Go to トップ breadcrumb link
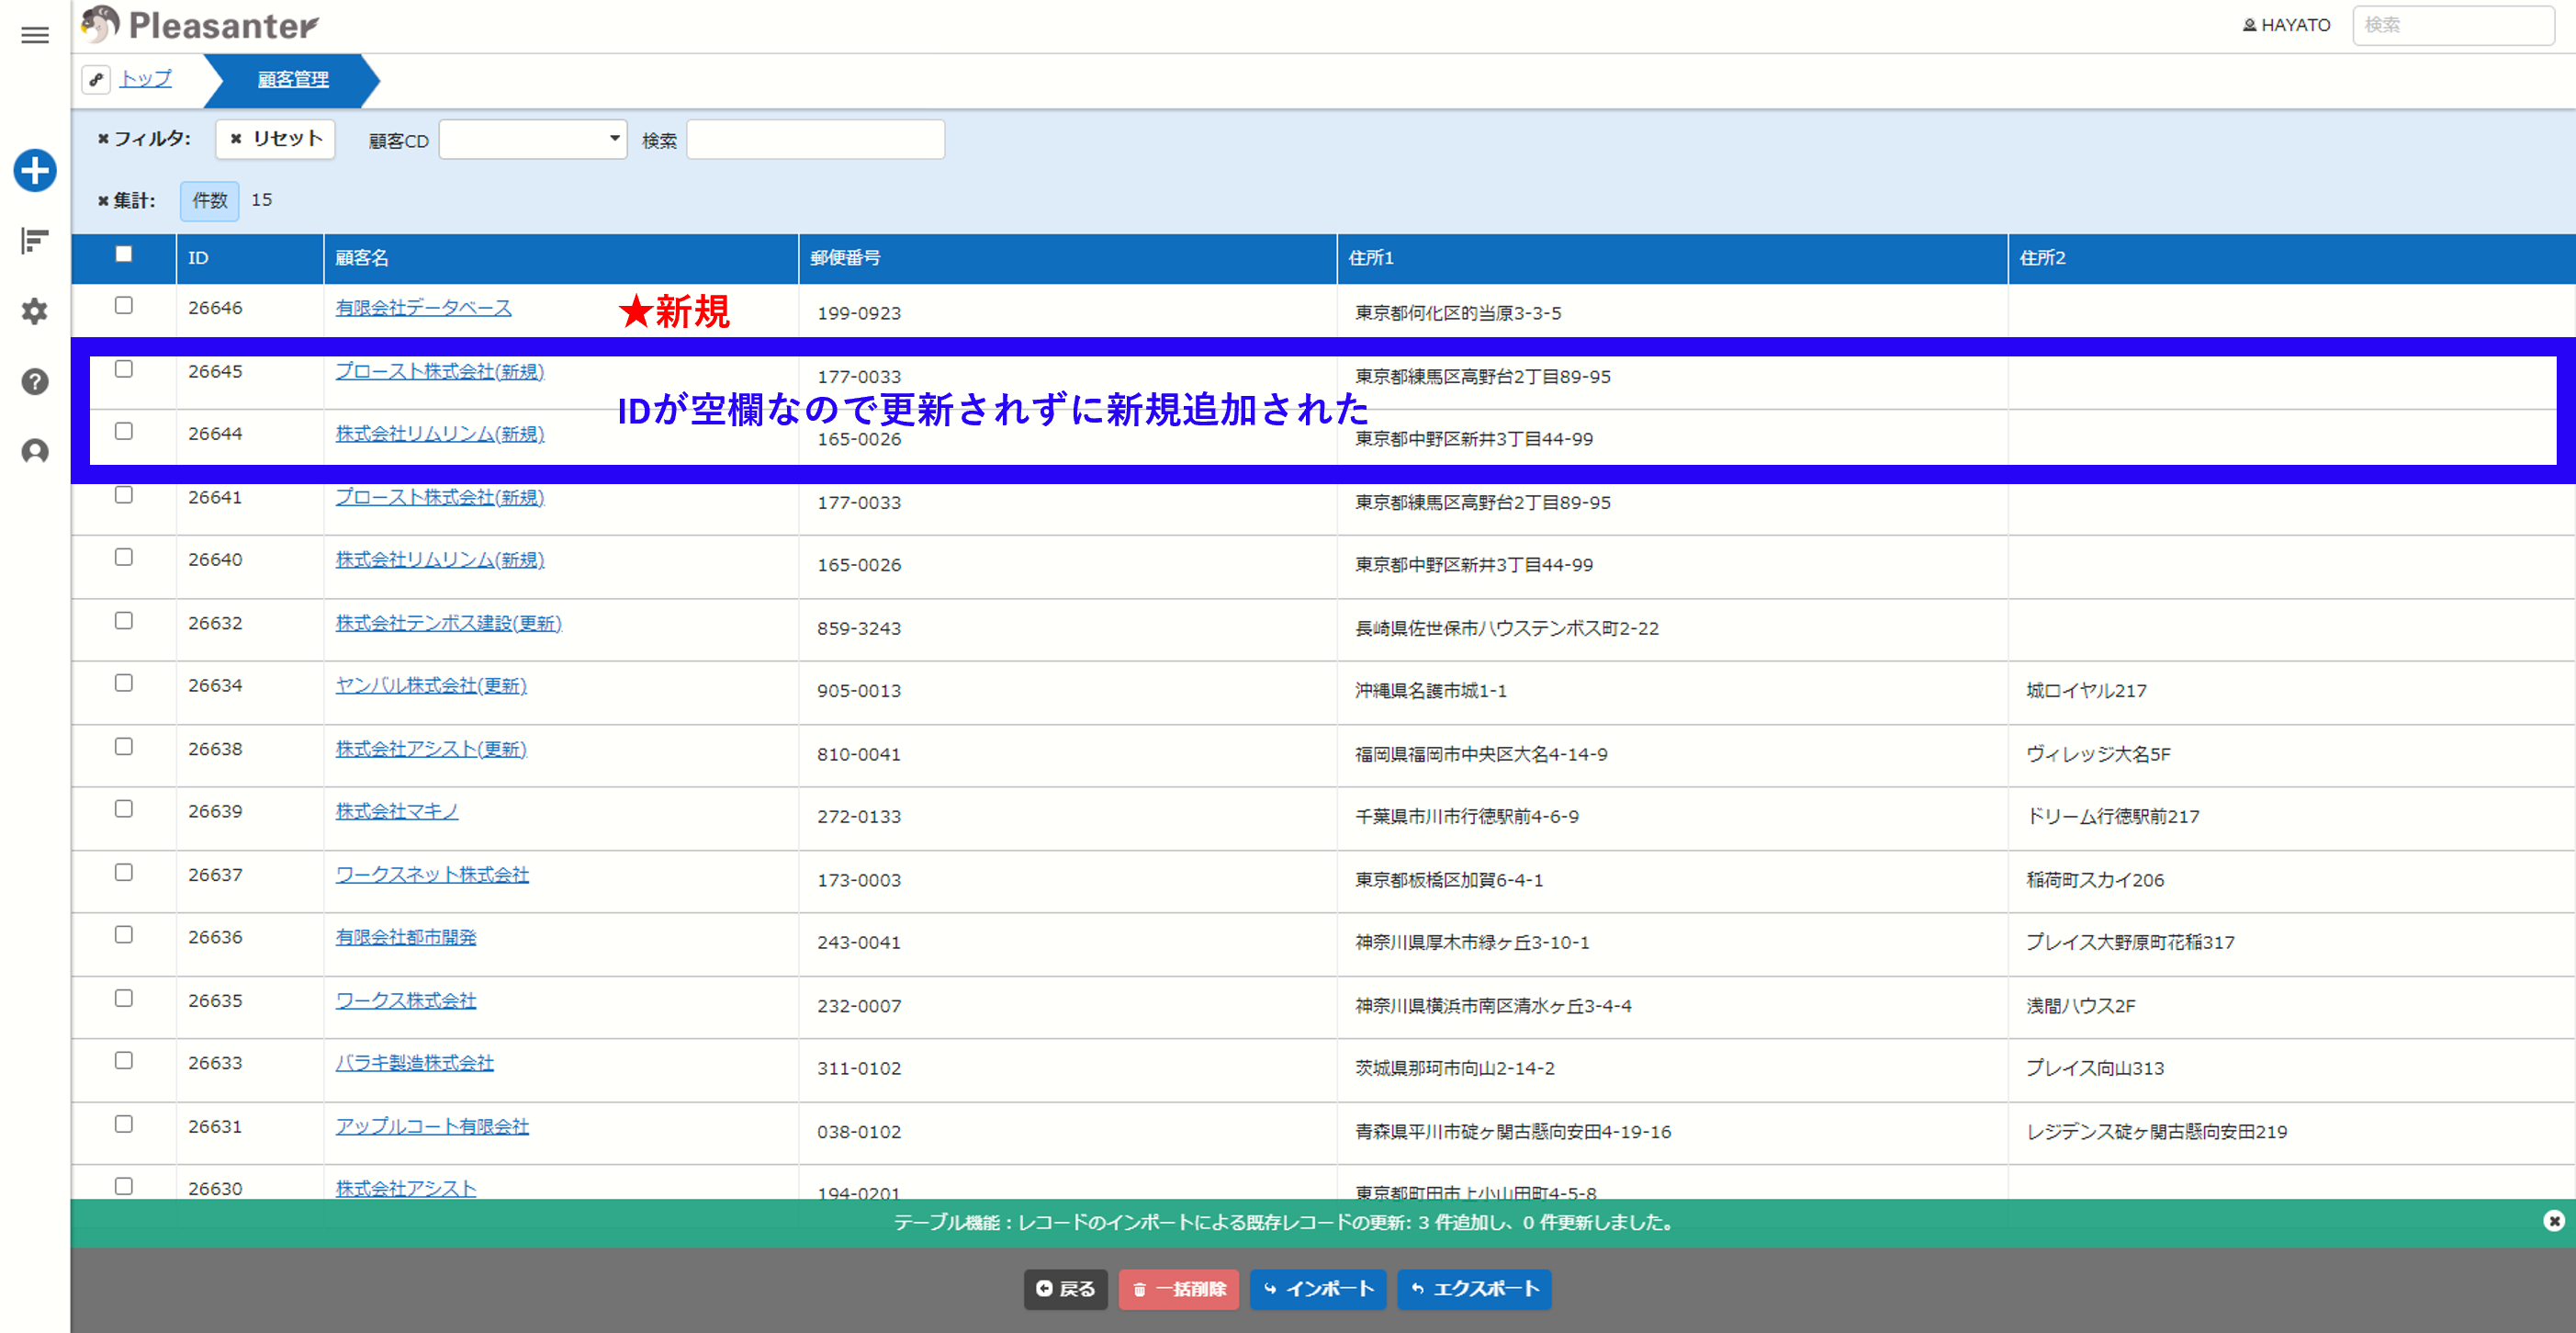 [x=146, y=78]
